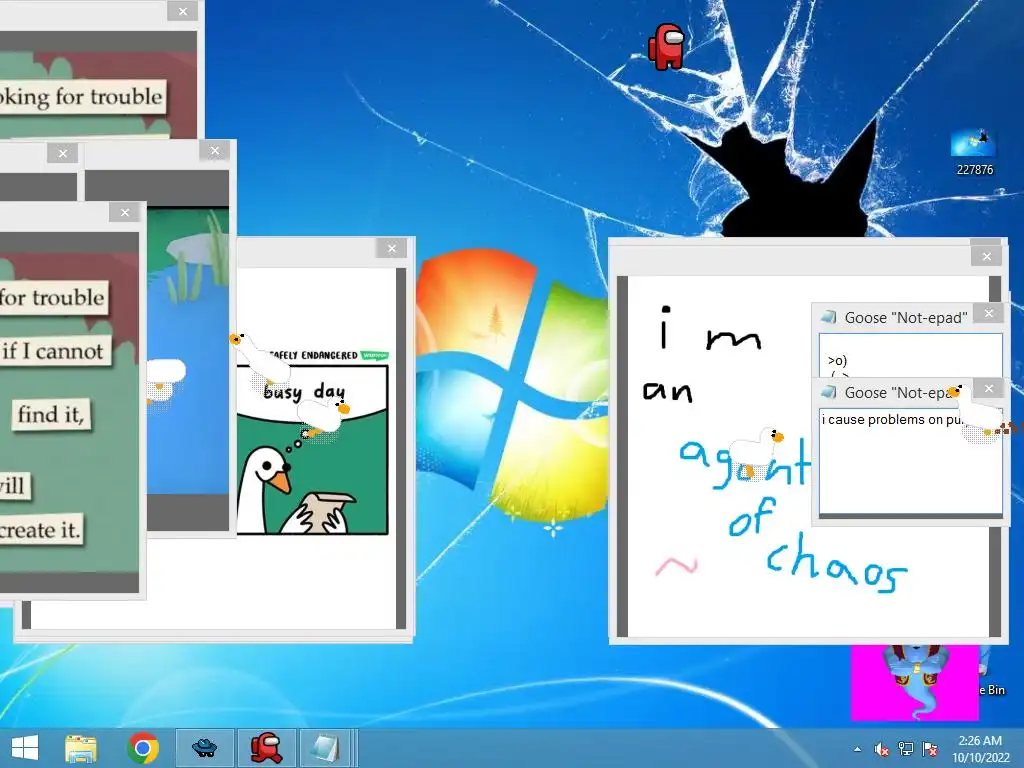Close the agent of chaos drawing window
The width and height of the screenshot is (1024, 768).
[x=987, y=257]
